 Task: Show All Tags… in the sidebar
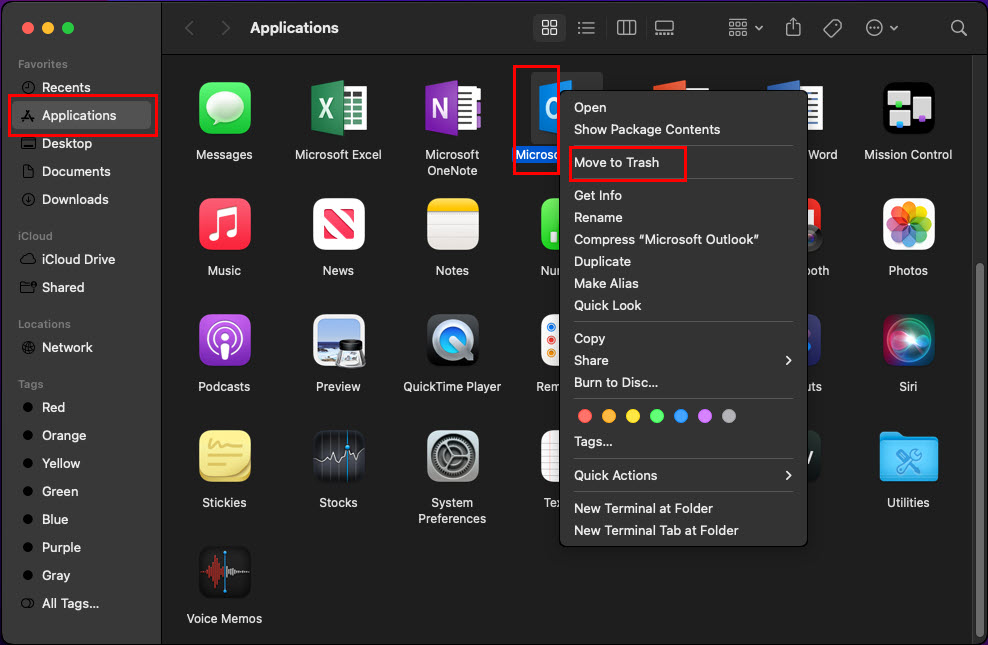point(81,603)
